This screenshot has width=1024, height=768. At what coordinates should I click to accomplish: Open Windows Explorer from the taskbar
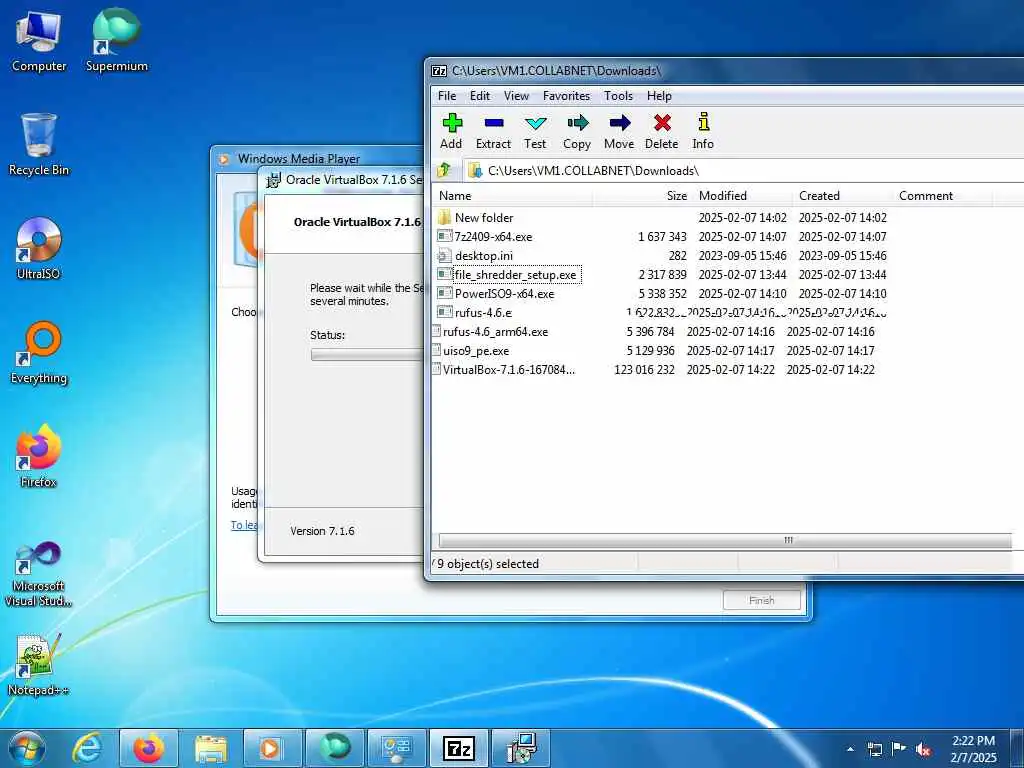211,748
